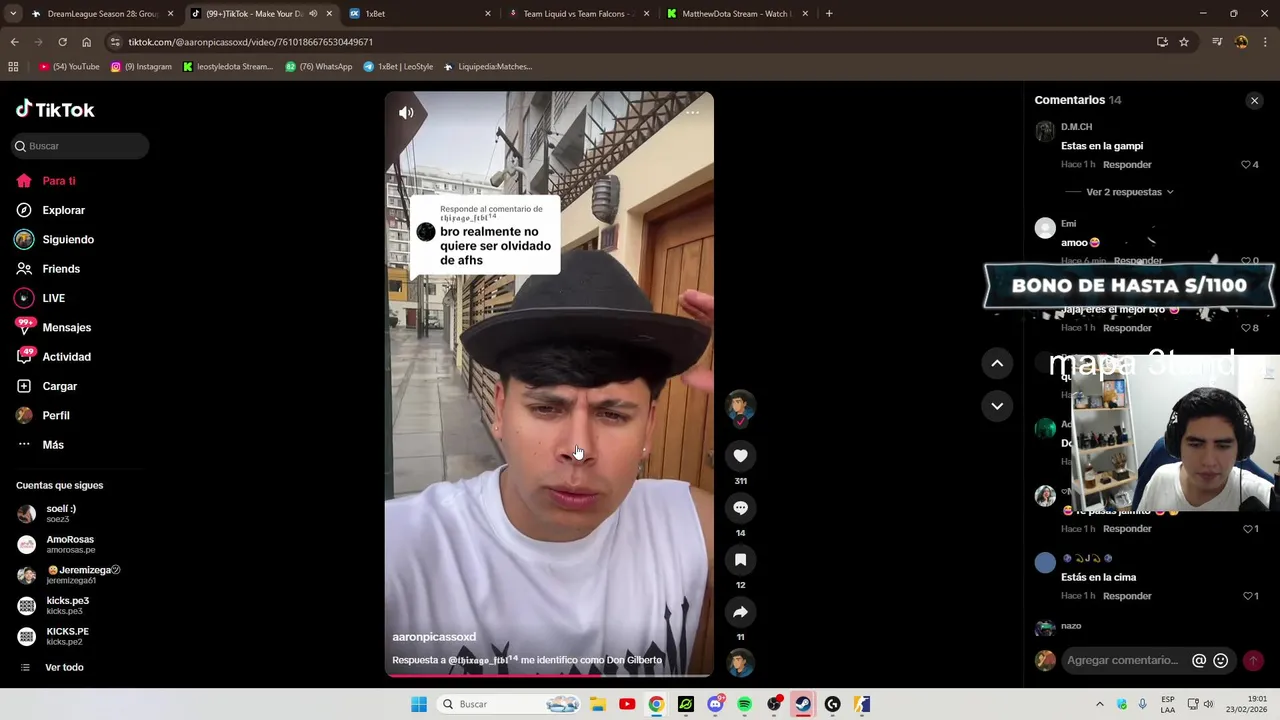Reply to the 'Estás en la cima' comment
The height and width of the screenshot is (720, 1280).
(x=1127, y=596)
